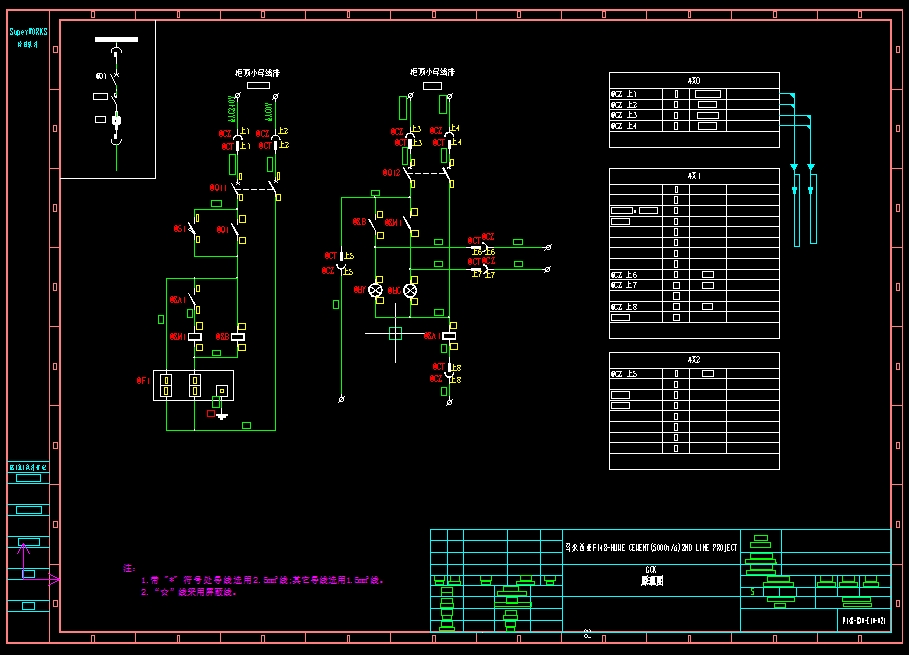909x655 pixels.
Task: Select the AX0 terminal table header
Action: click(x=694, y=81)
